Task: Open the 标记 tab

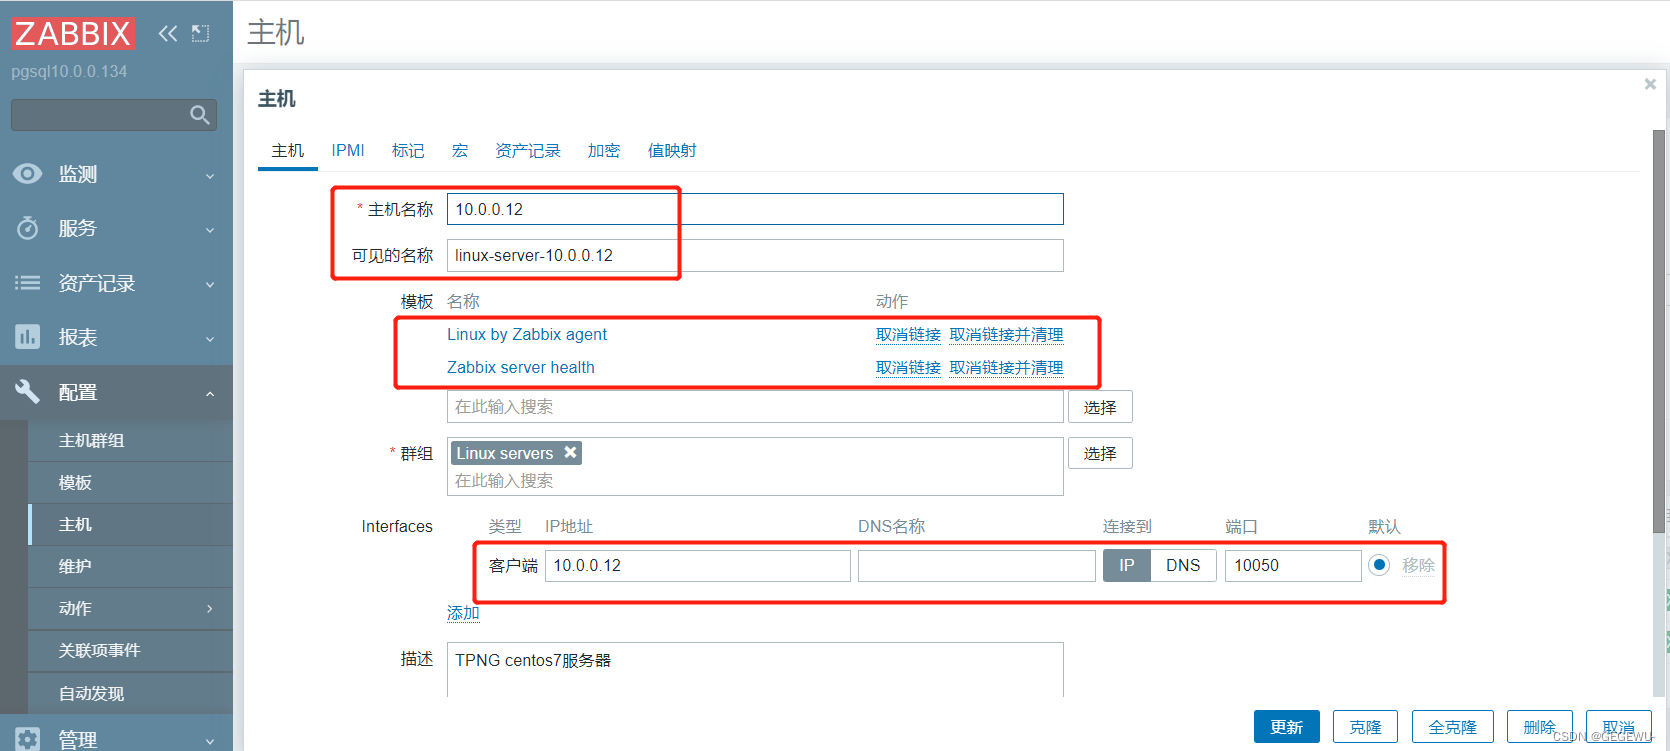Action: (x=408, y=150)
